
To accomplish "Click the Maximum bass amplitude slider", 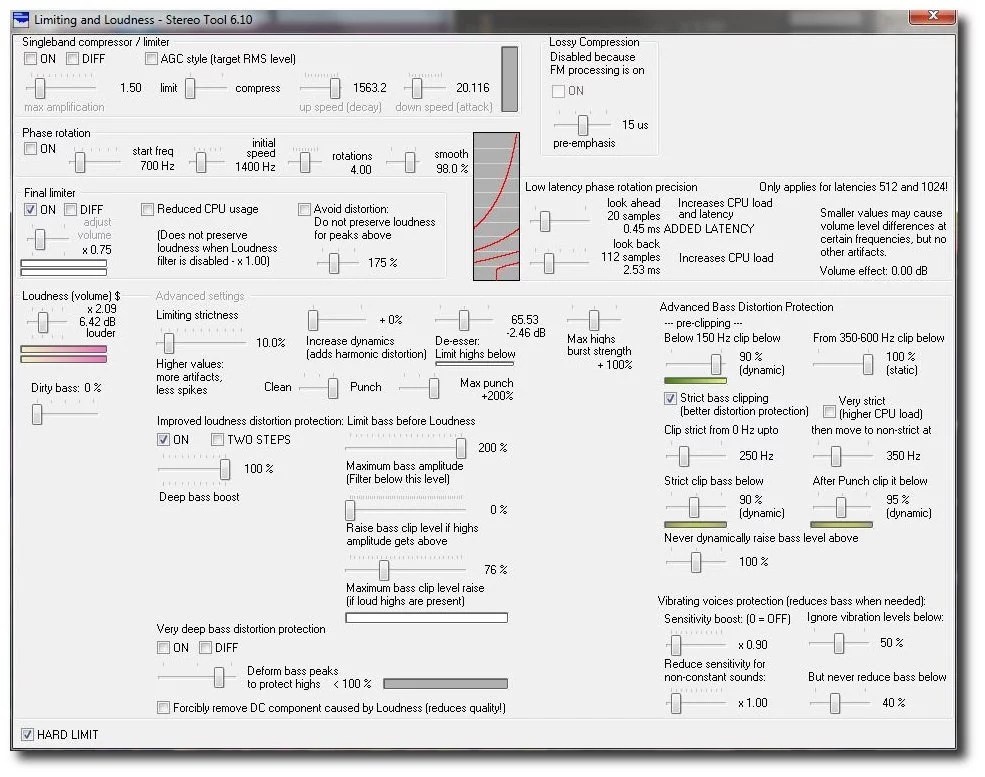I will tap(460, 449).
